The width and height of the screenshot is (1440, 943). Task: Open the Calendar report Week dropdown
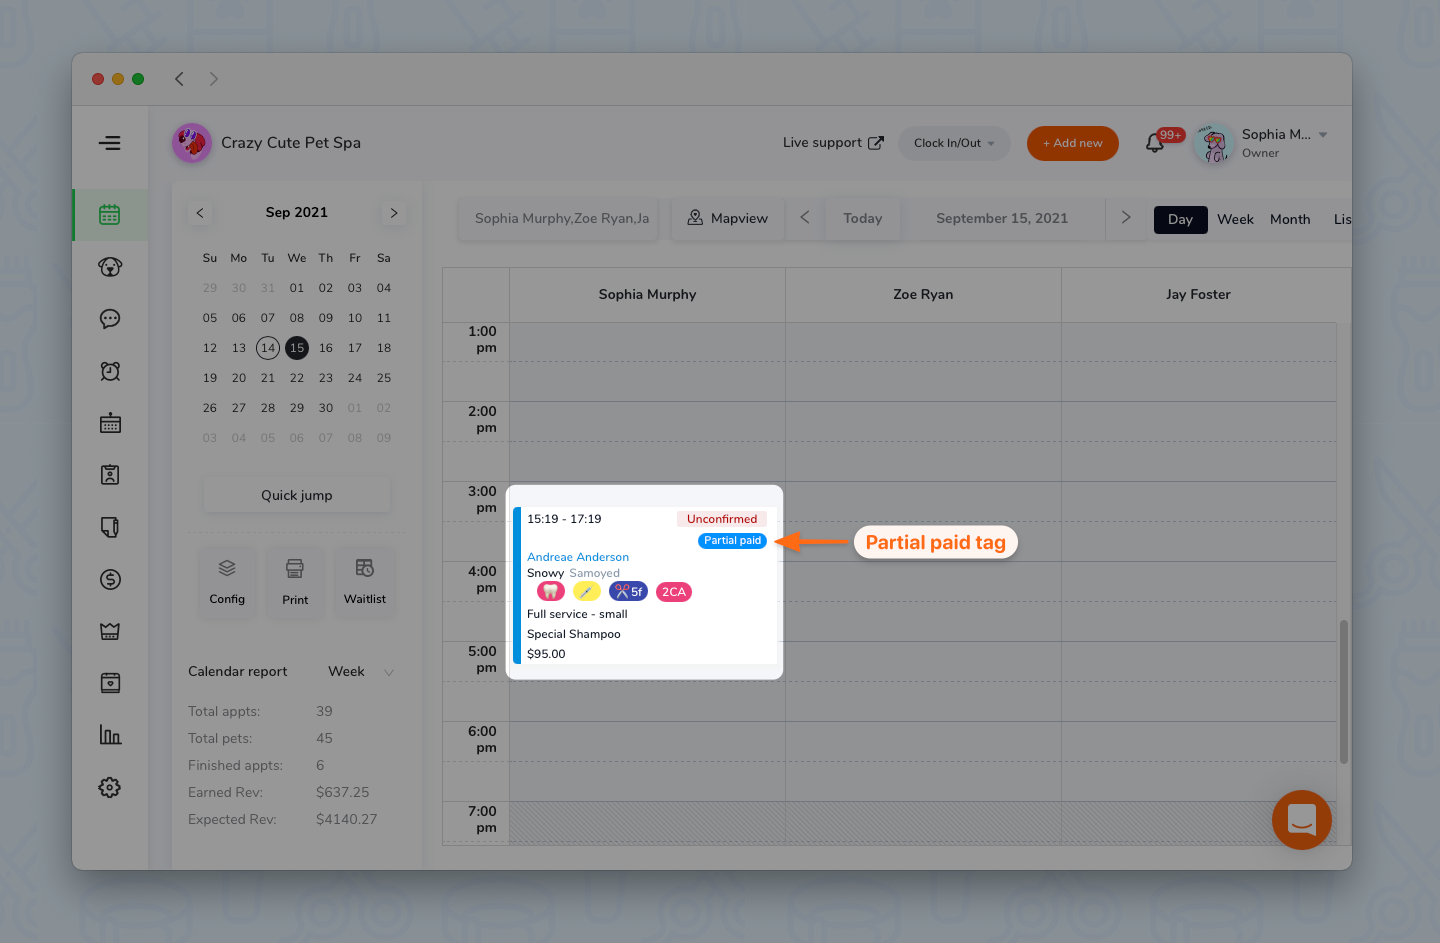pyautogui.click(x=361, y=672)
